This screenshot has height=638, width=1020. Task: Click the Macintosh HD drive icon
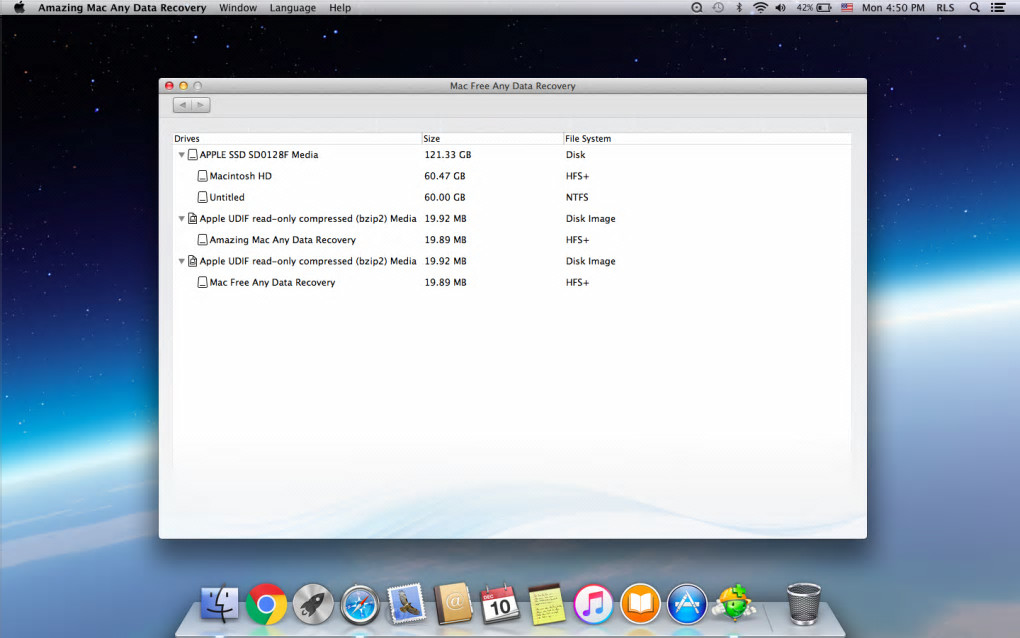point(202,176)
